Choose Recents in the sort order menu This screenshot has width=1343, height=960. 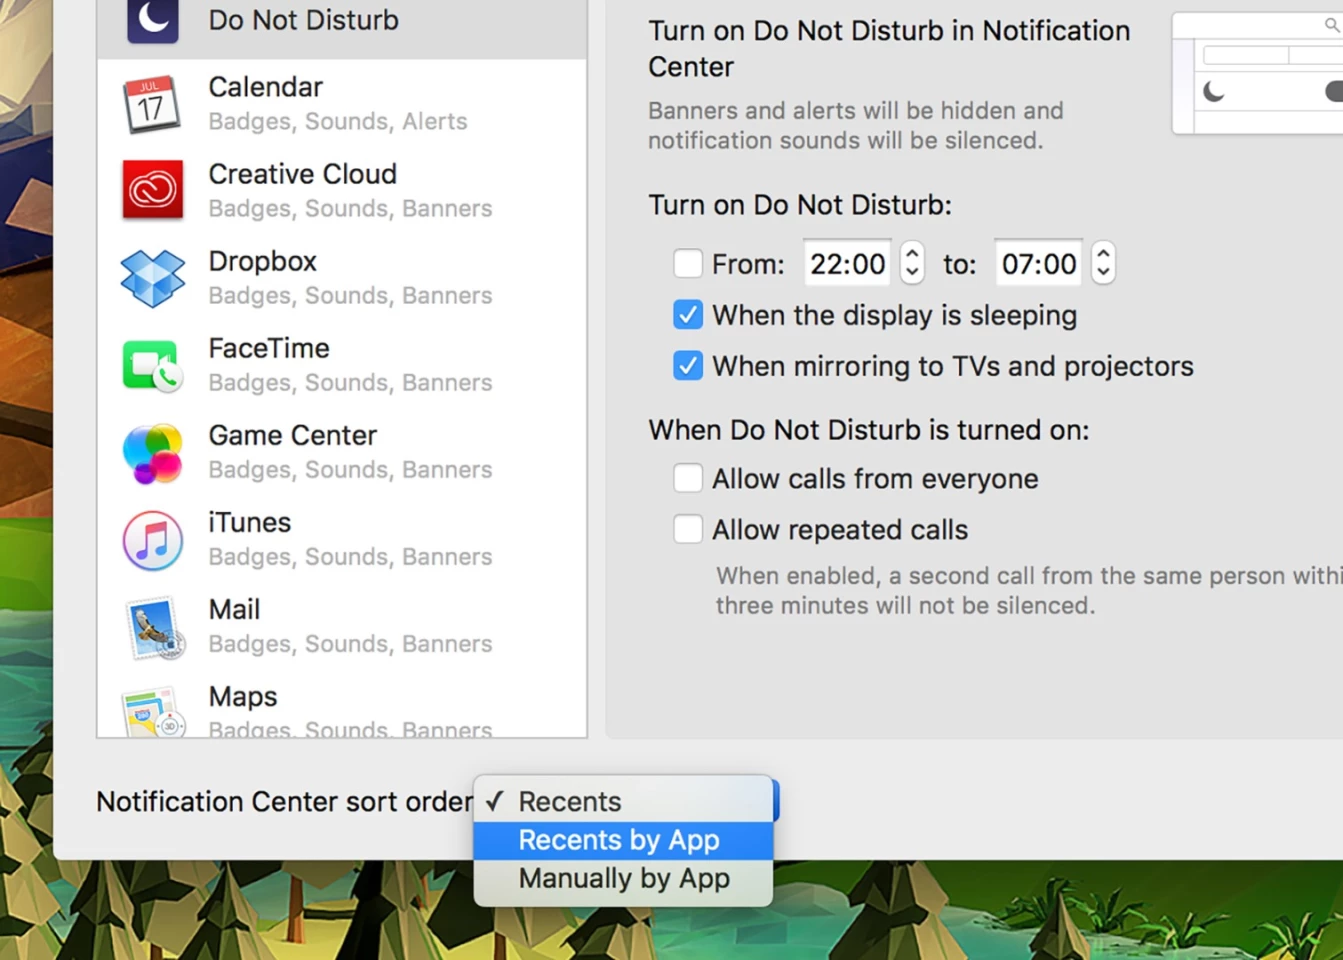pyautogui.click(x=623, y=801)
